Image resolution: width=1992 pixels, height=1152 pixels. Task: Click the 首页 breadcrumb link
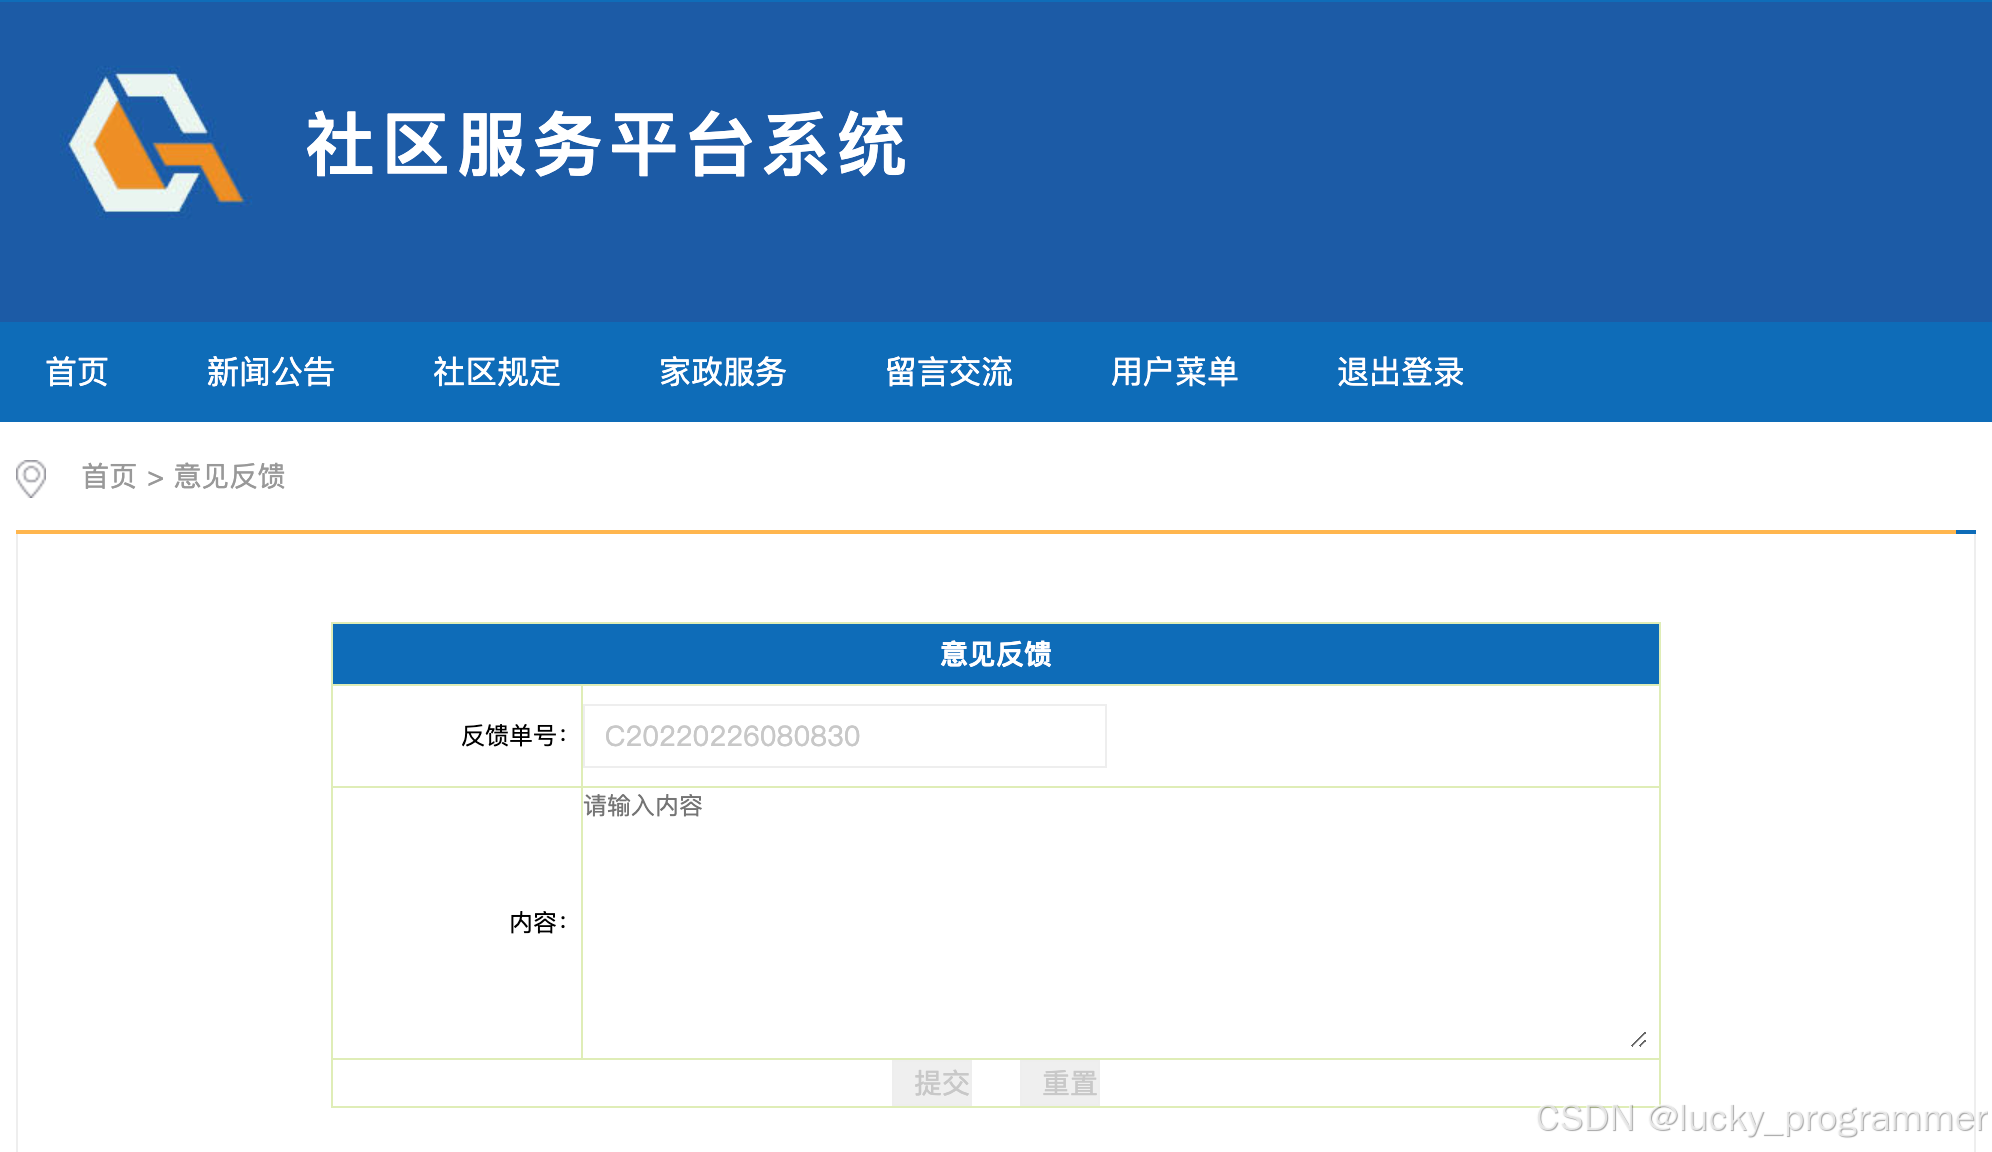[x=109, y=476]
